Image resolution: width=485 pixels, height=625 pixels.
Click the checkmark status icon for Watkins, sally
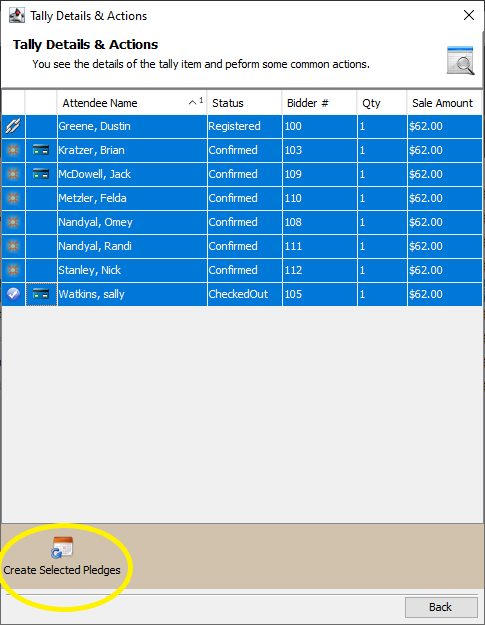click(13, 294)
